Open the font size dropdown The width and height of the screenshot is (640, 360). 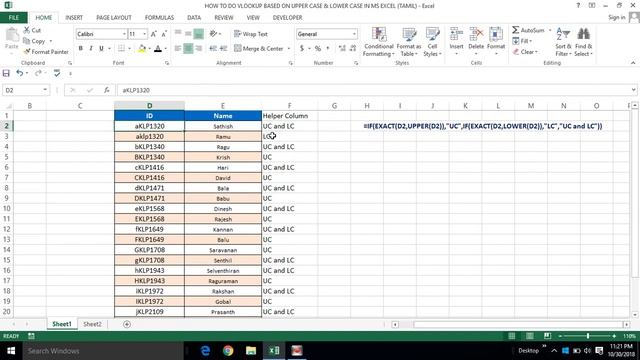point(144,34)
